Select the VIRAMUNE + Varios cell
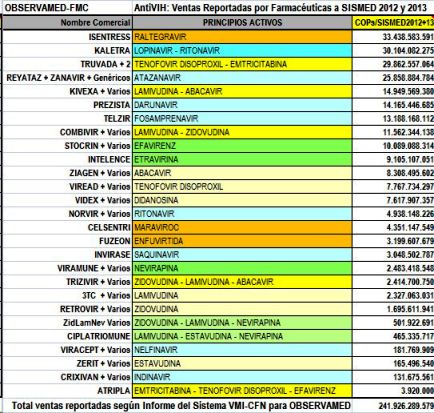 tap(68, 268)
